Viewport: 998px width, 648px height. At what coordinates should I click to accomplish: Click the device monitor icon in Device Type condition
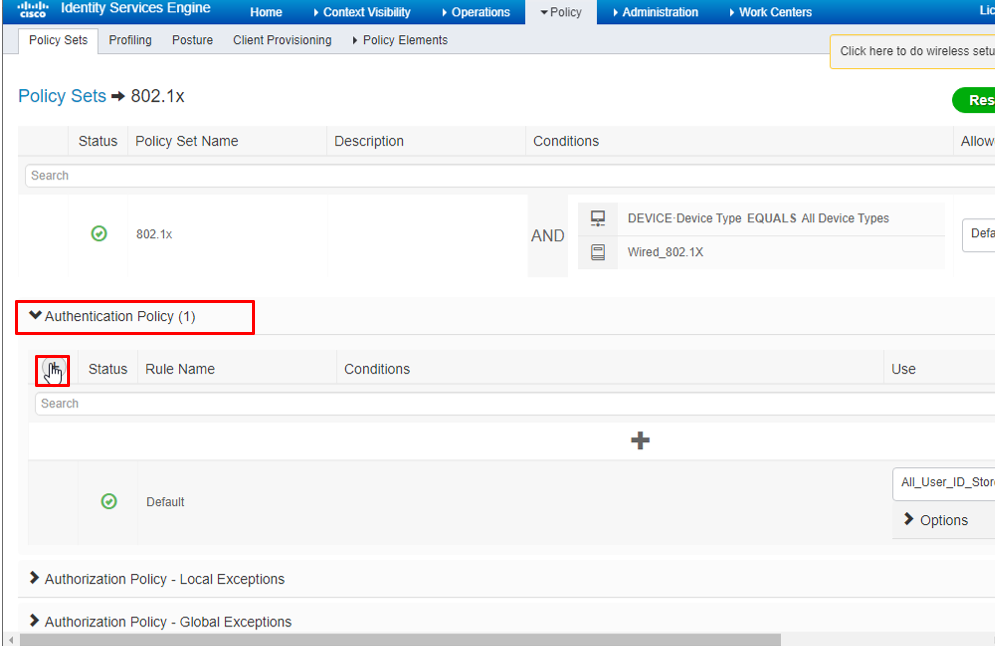click(x=598, y=218)
